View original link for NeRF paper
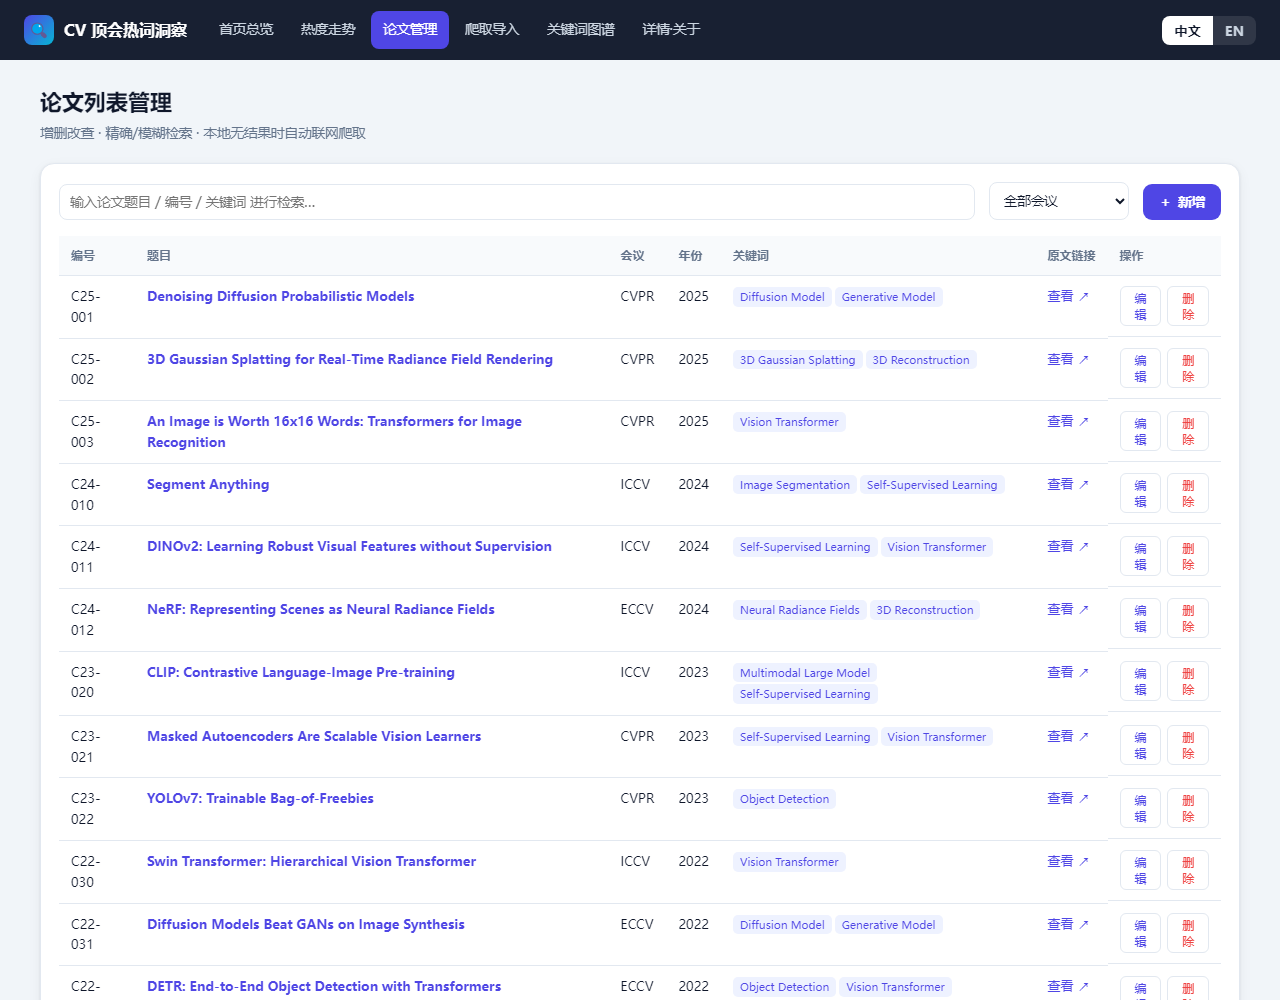The width and height of the screenshot is (1280, 1000). [x=1068, y=609]
